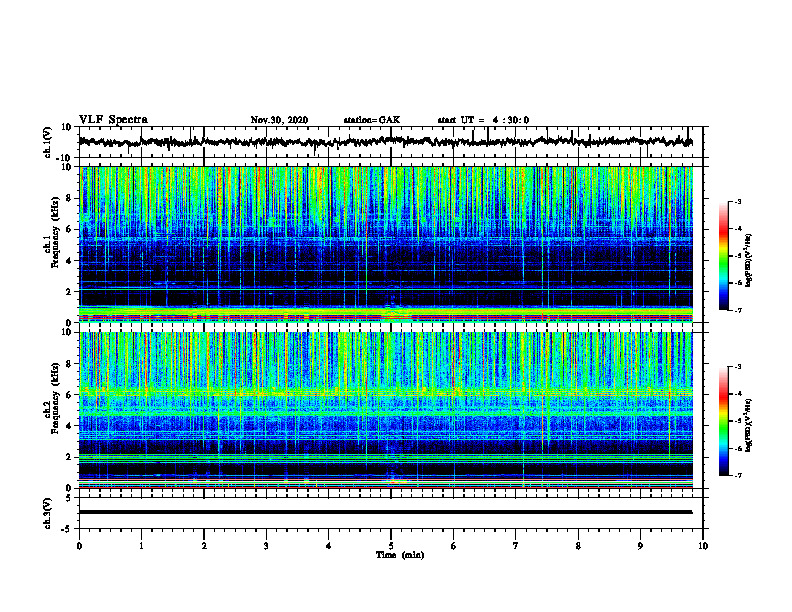Click the ch.2 "Frequency (kHz)" axis label
792x612 pixels.
click(x=55, y=398)
